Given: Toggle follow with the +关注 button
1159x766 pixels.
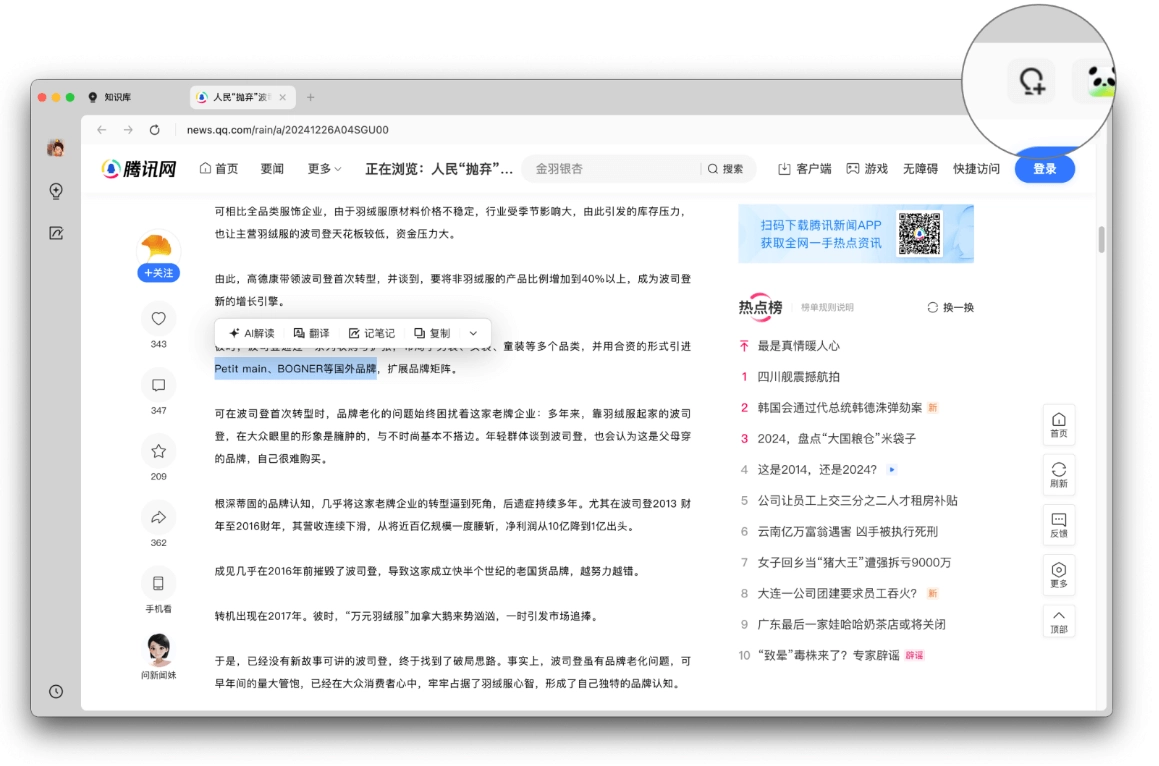Looking at the screenshot, I should click(158, 273).
